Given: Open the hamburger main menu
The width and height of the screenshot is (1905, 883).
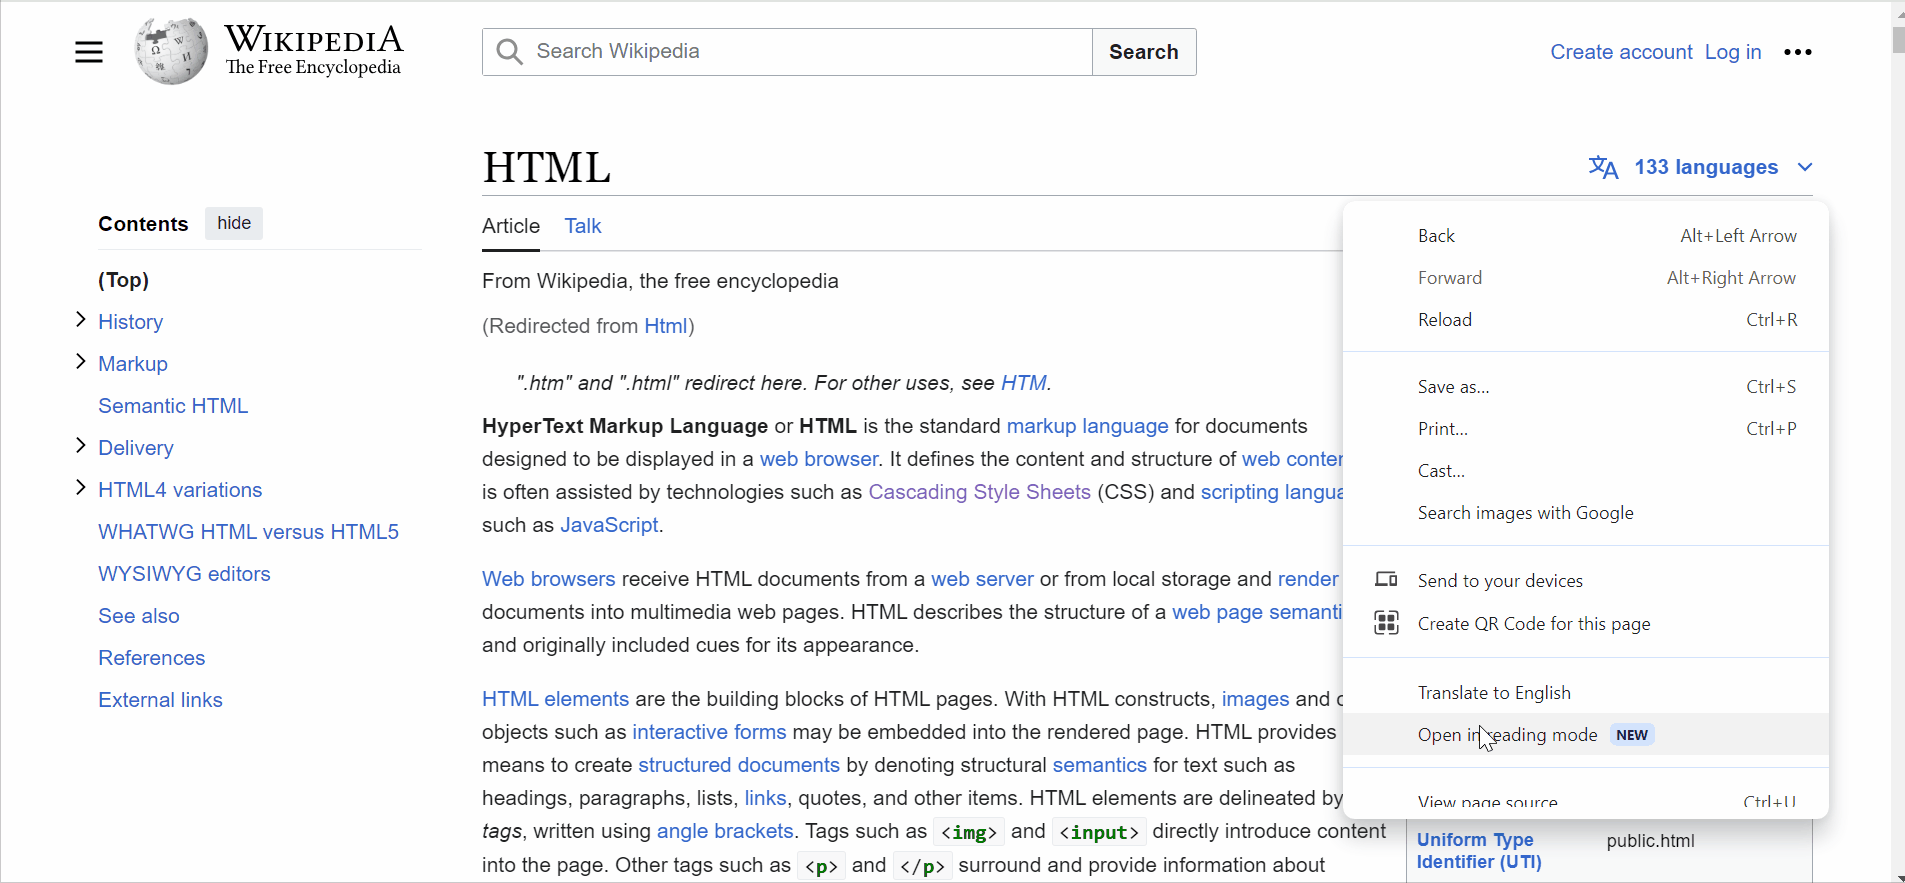Looking at the screenshot, I should [x=89, y=52].
